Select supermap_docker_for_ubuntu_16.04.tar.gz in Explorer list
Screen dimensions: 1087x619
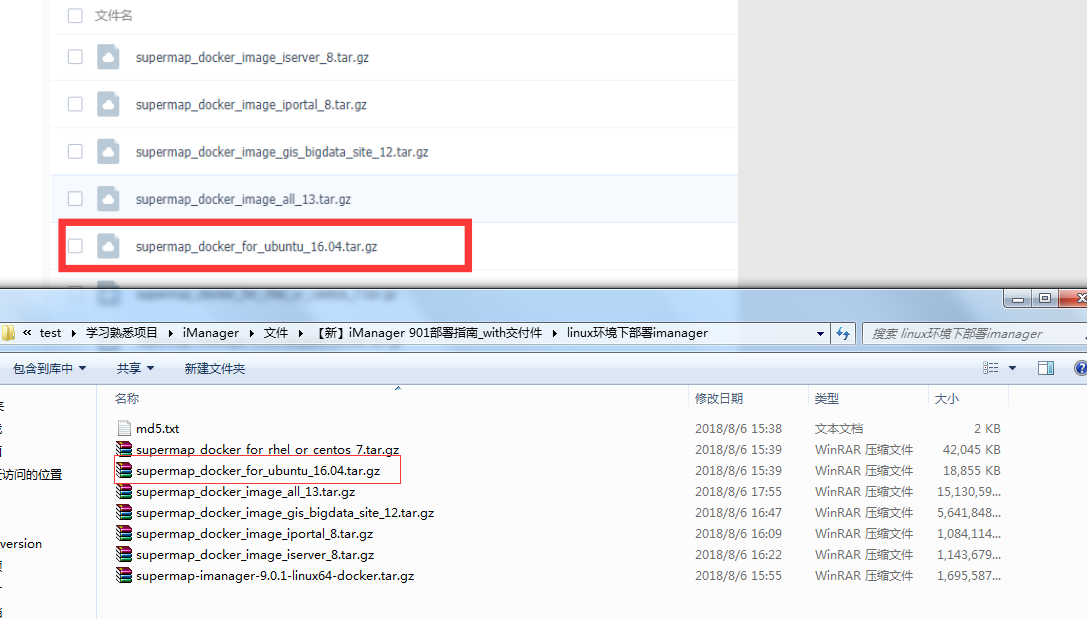point(258,471)
